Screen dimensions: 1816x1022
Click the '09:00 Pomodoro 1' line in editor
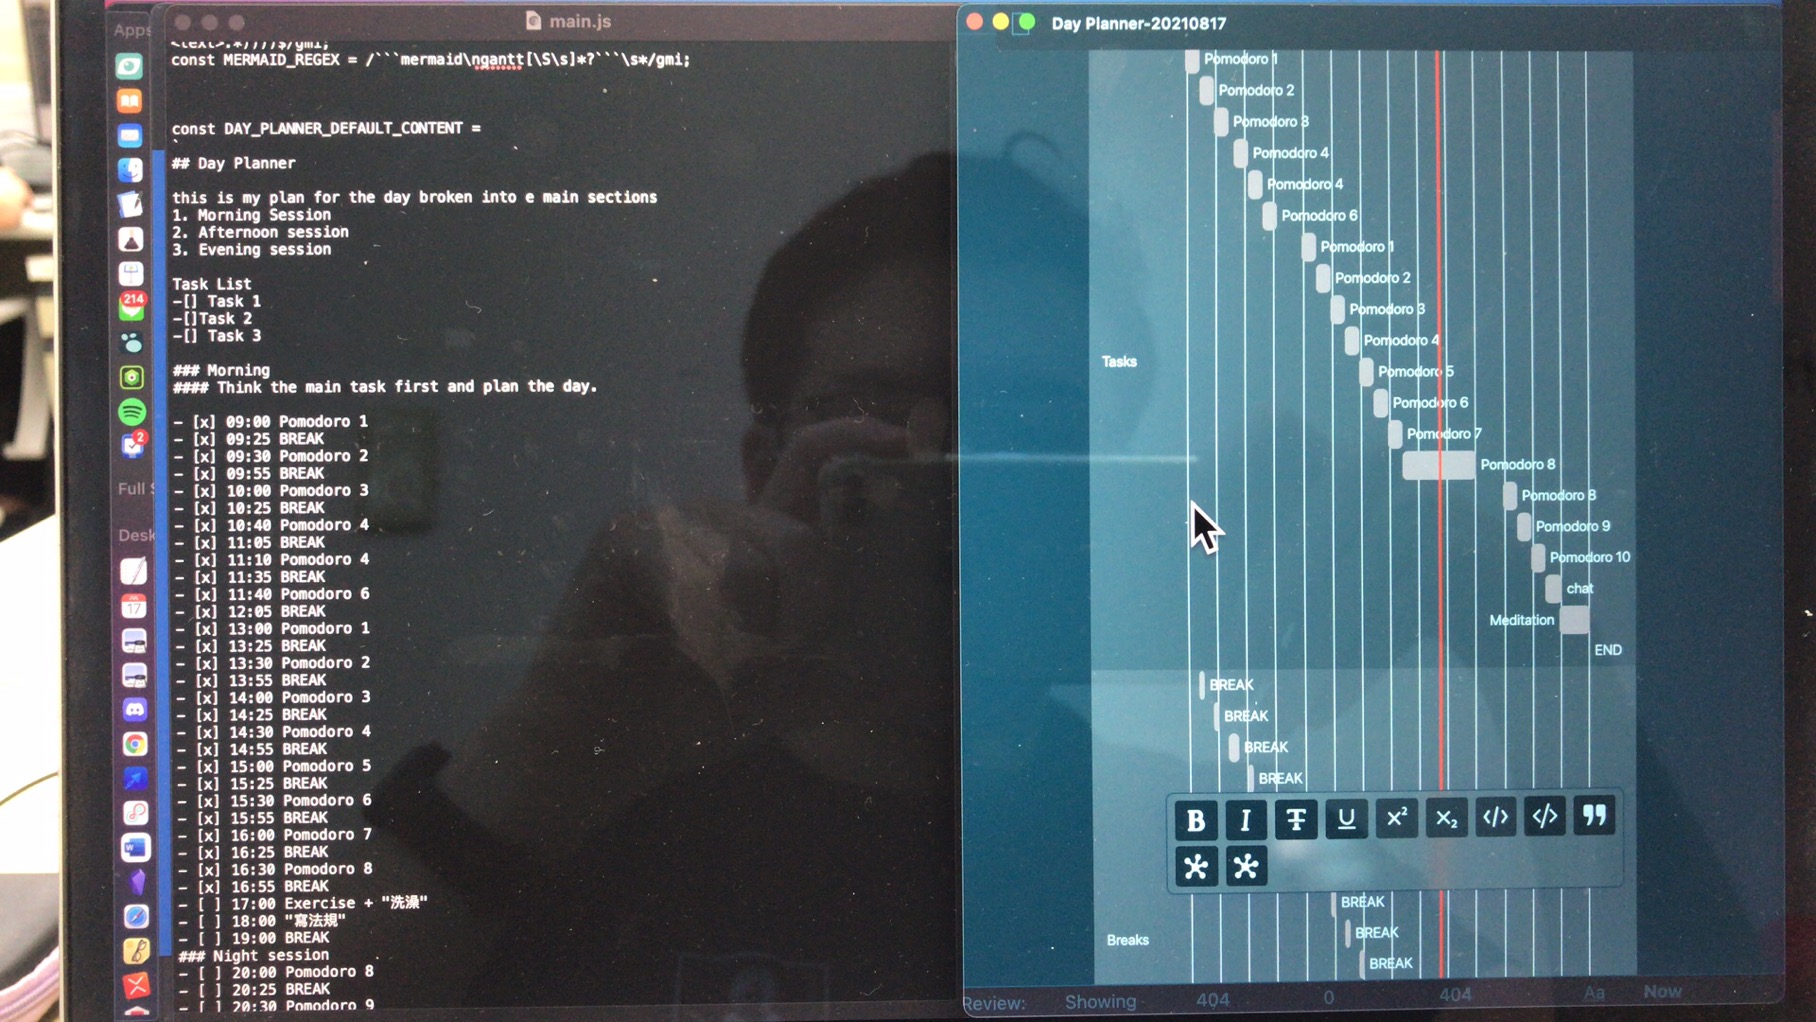[x=270, y=421]
